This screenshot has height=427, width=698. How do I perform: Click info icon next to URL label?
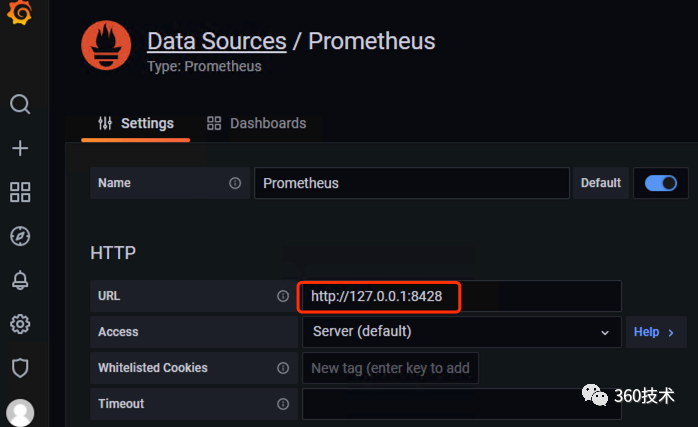(x=283, y=296)
